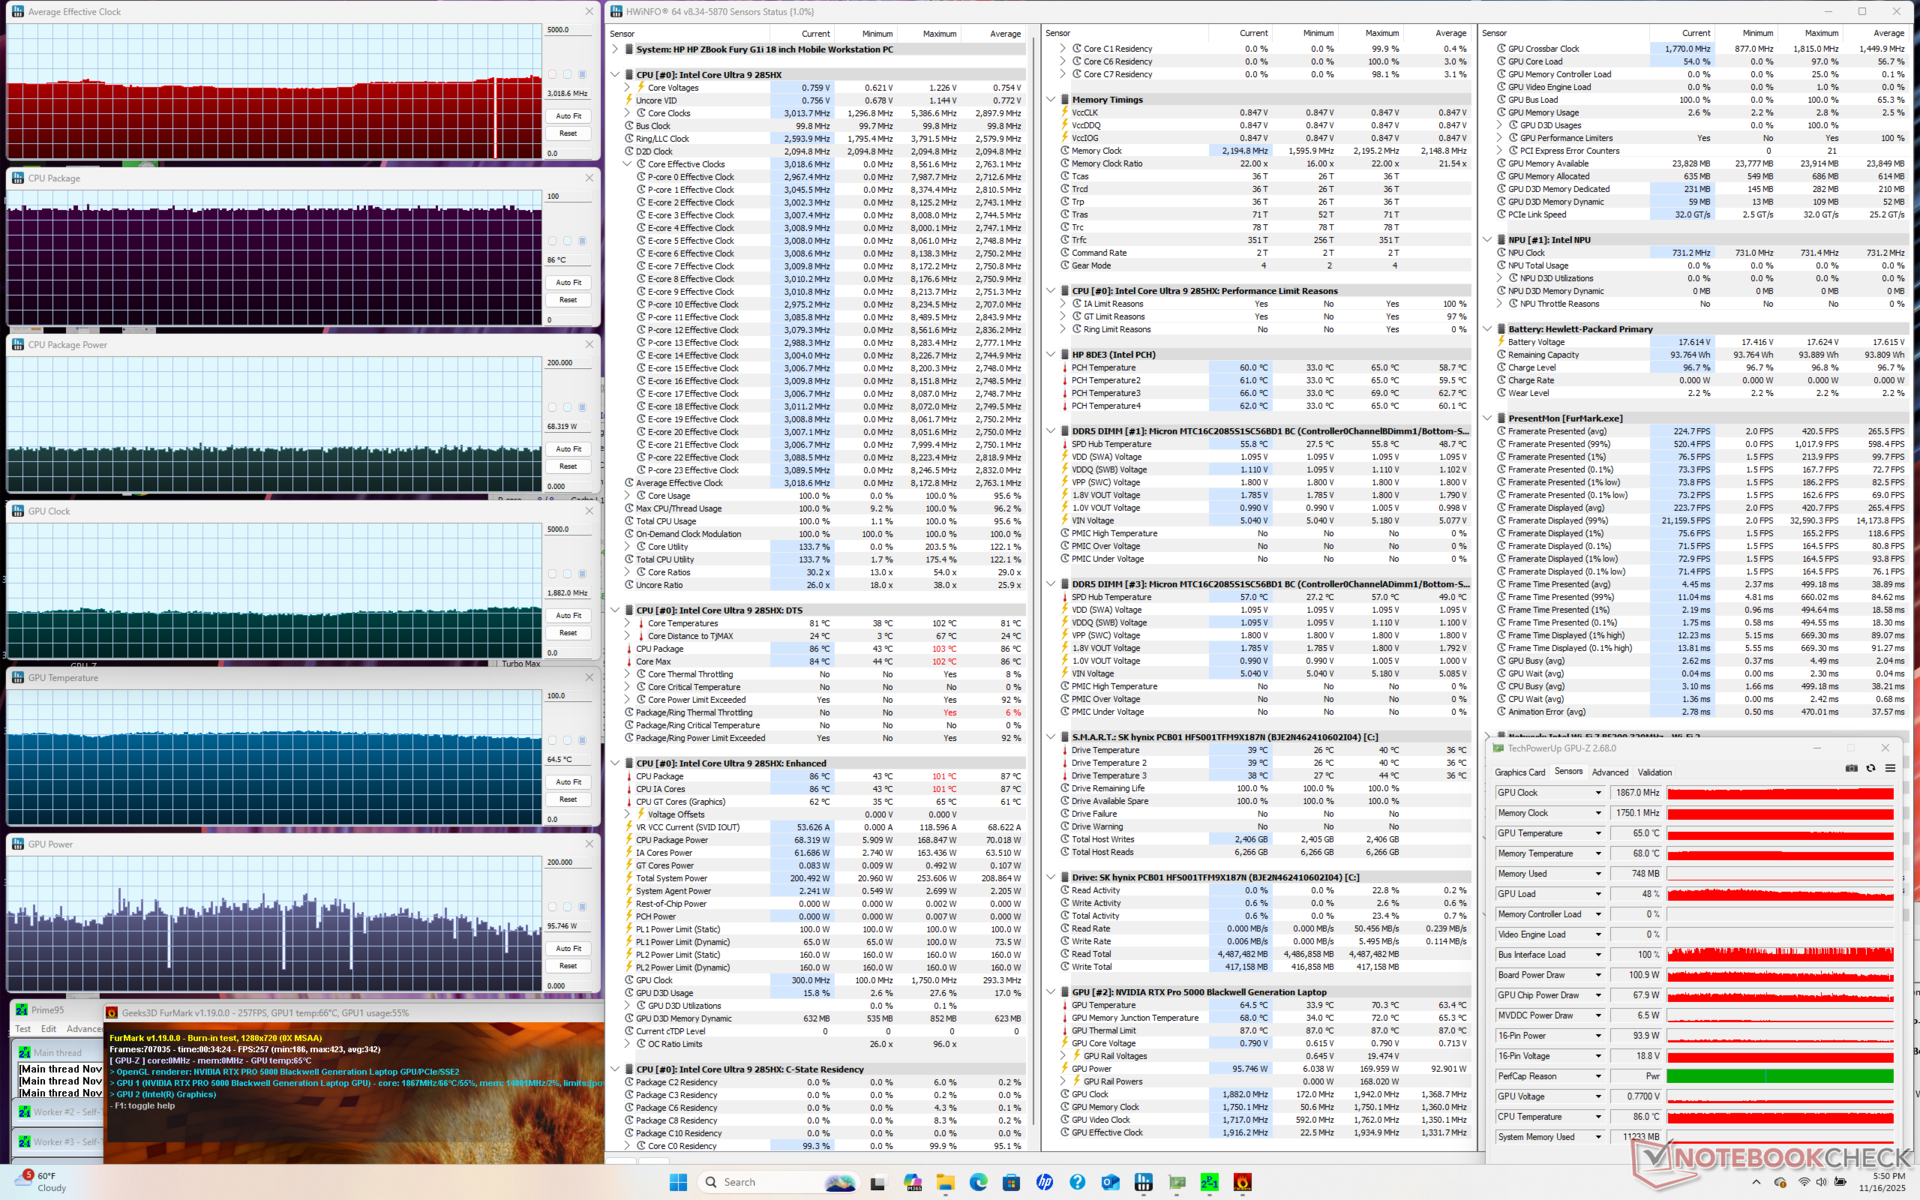
Task: Click first color circle in Average Effective Clock graph
Action: (552, 74)
